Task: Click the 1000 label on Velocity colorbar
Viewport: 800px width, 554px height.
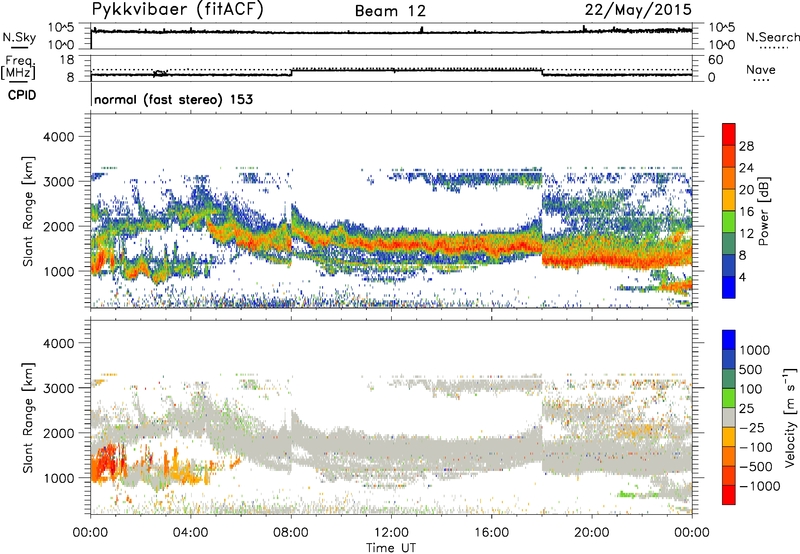Action: [x=755, y=350]
